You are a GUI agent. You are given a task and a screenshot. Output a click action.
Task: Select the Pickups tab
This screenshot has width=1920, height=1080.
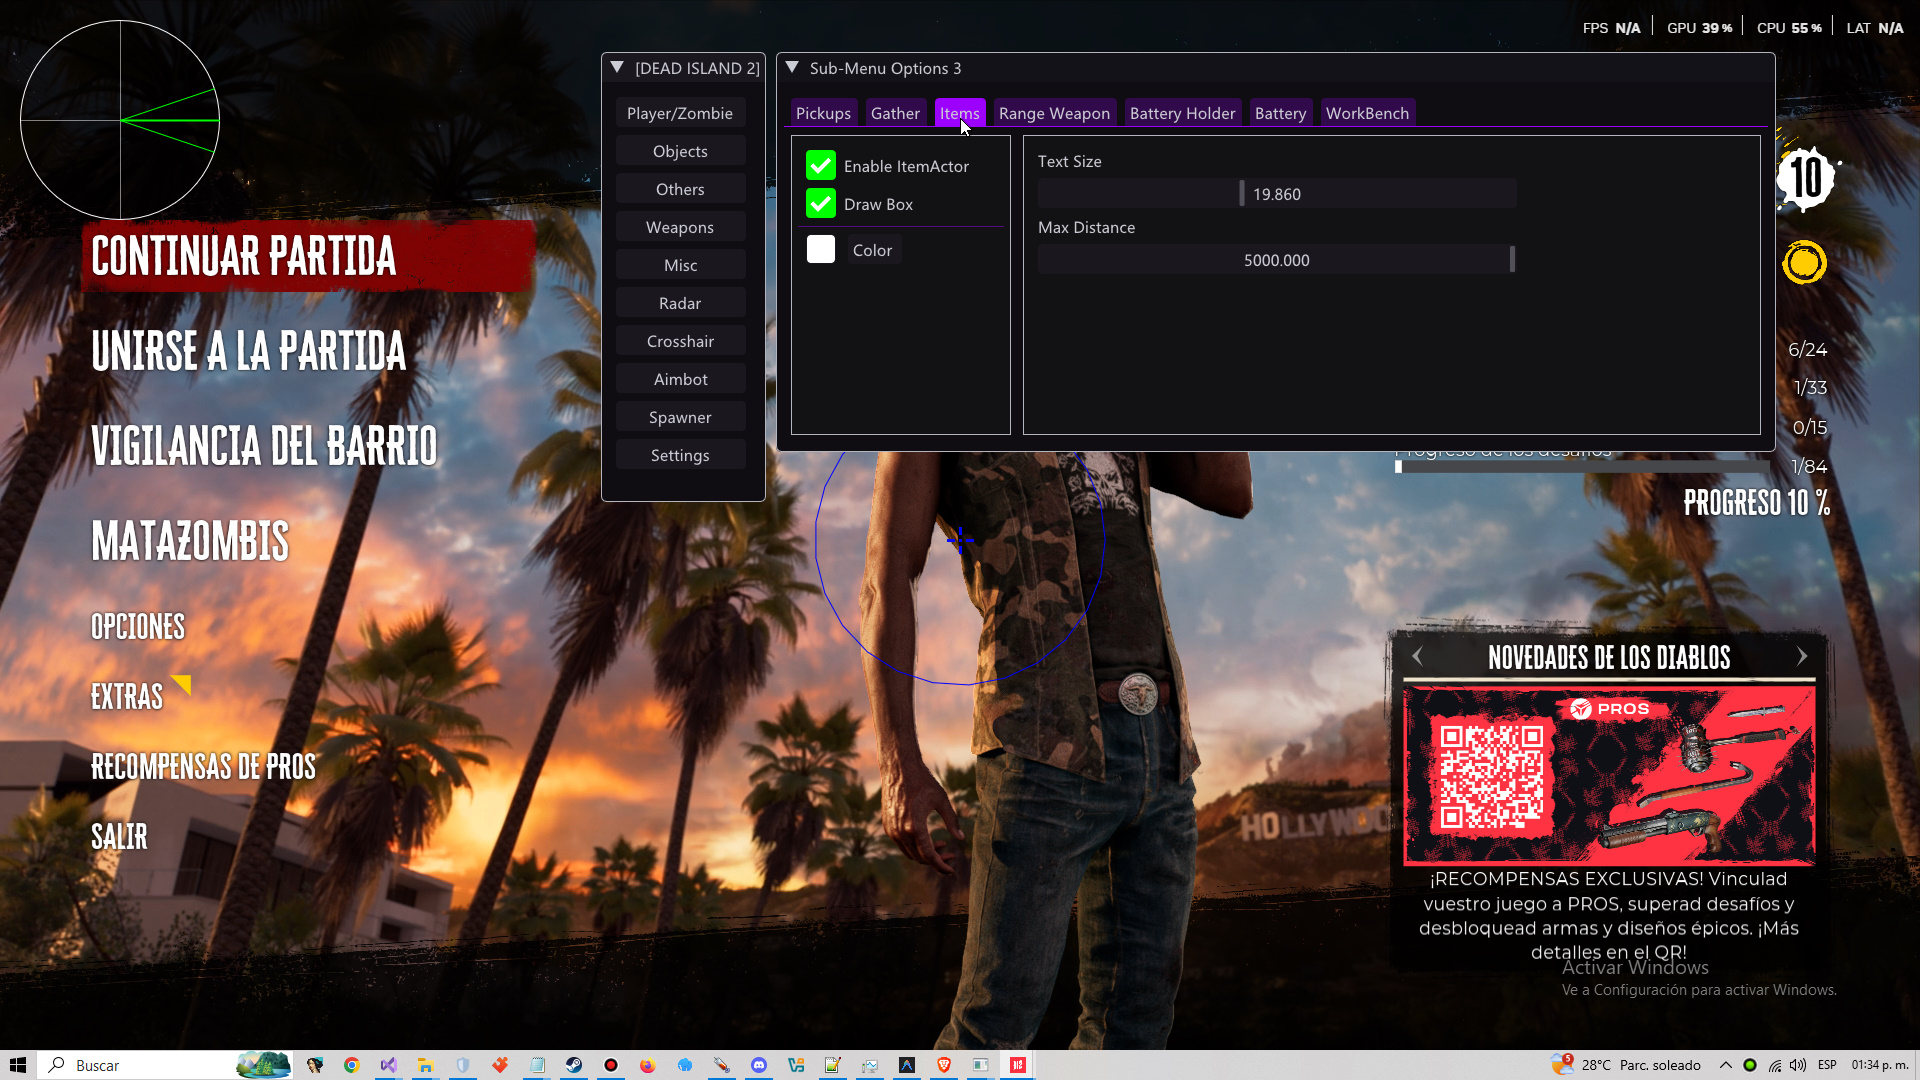[823, 113]
